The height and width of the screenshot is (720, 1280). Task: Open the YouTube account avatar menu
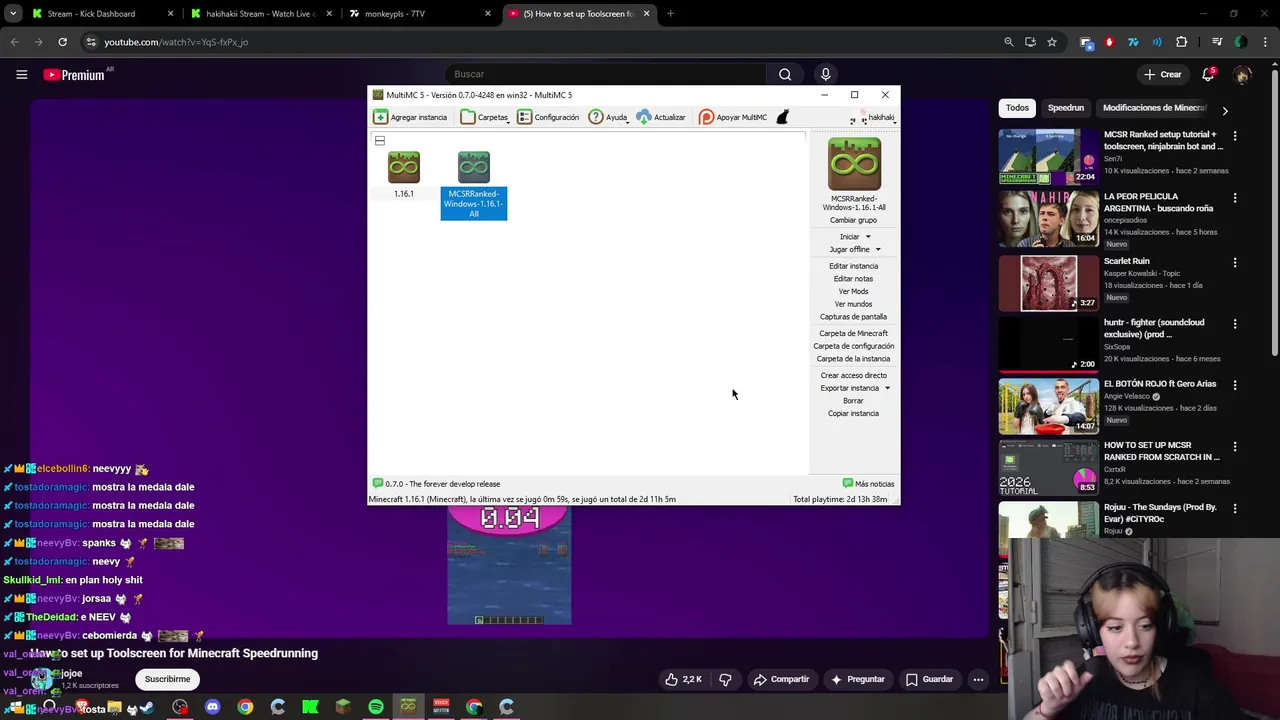(x=1242, y=74)
